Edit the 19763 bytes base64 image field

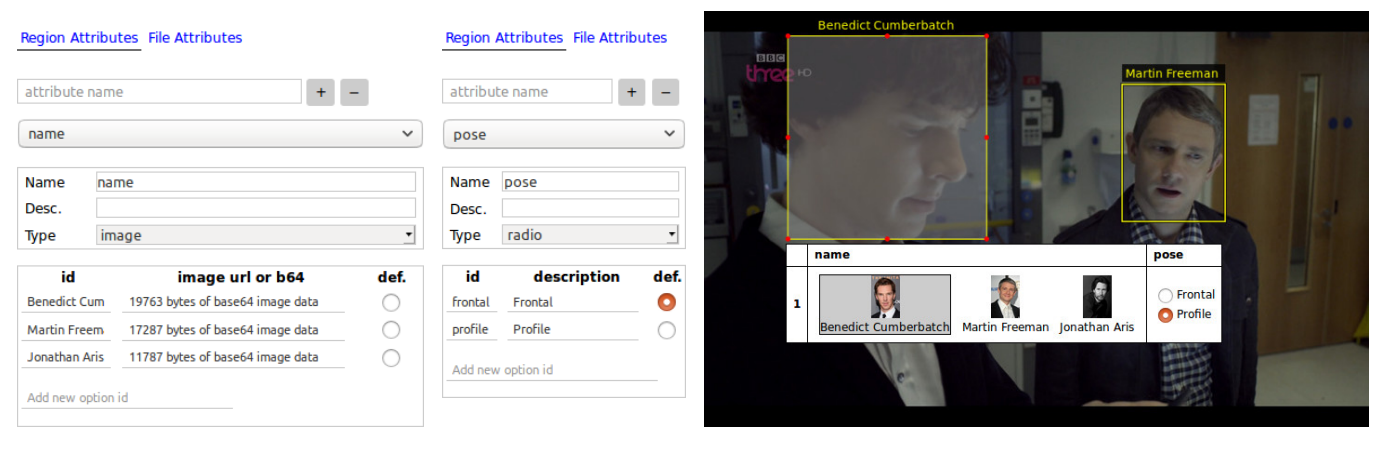[234, 302]
